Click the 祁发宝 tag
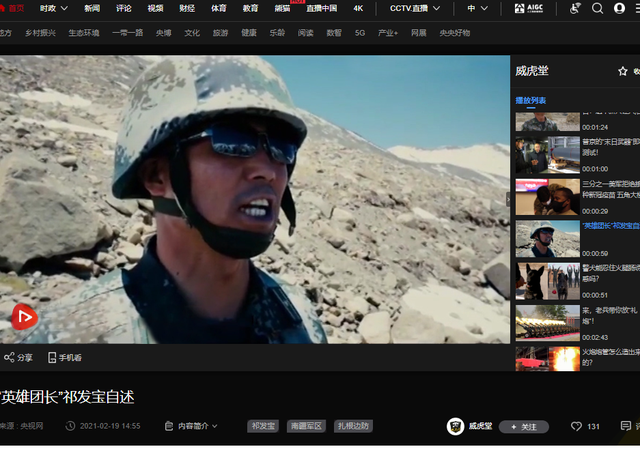The image size is (640, 449). coord(263,426)
